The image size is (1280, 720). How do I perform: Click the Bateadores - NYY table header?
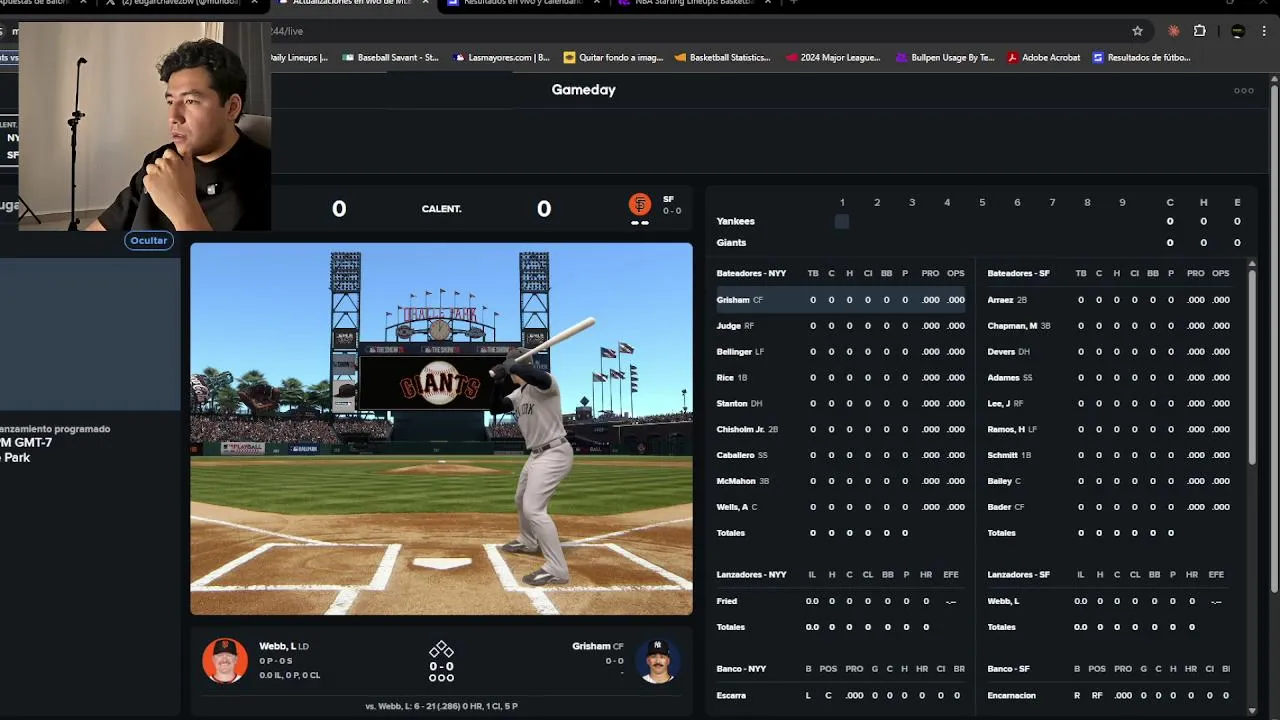[x=751, y=274]
